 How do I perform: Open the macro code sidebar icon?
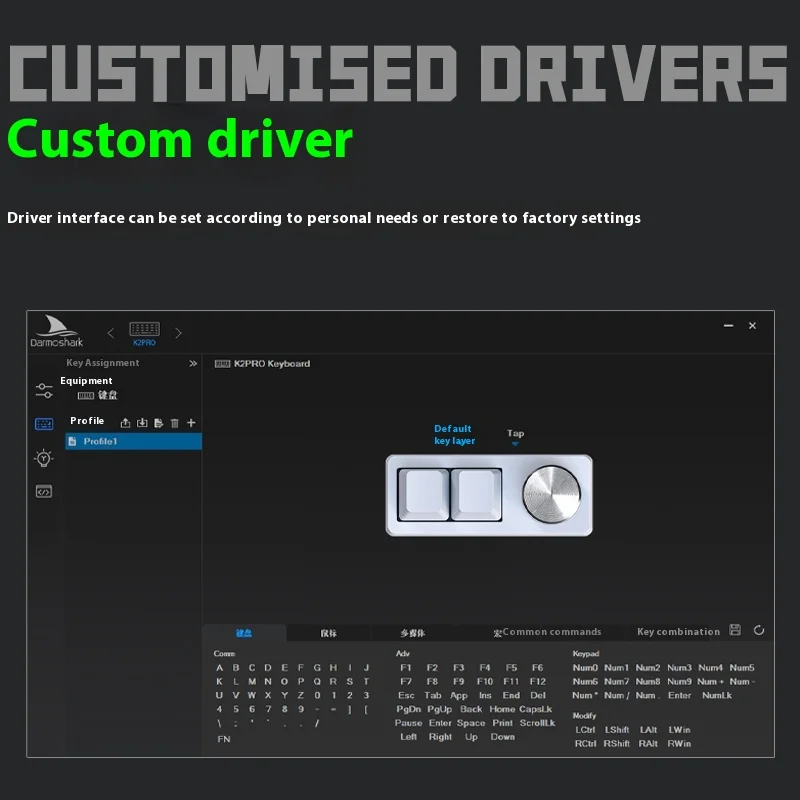(x=44, y=491)
